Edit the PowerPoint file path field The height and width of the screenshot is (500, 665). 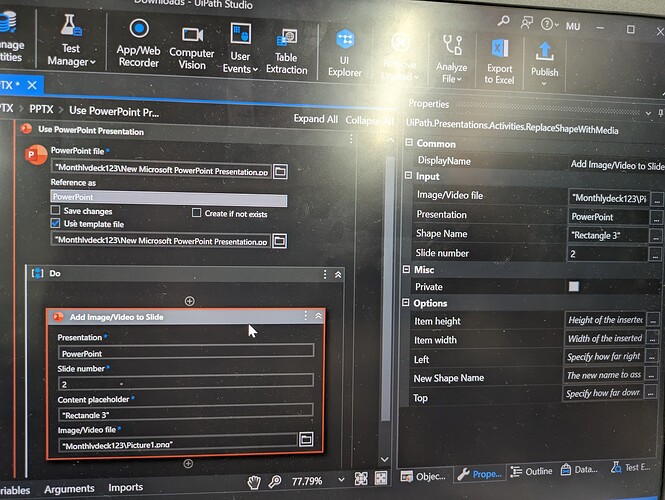click(x=161, y=170)
